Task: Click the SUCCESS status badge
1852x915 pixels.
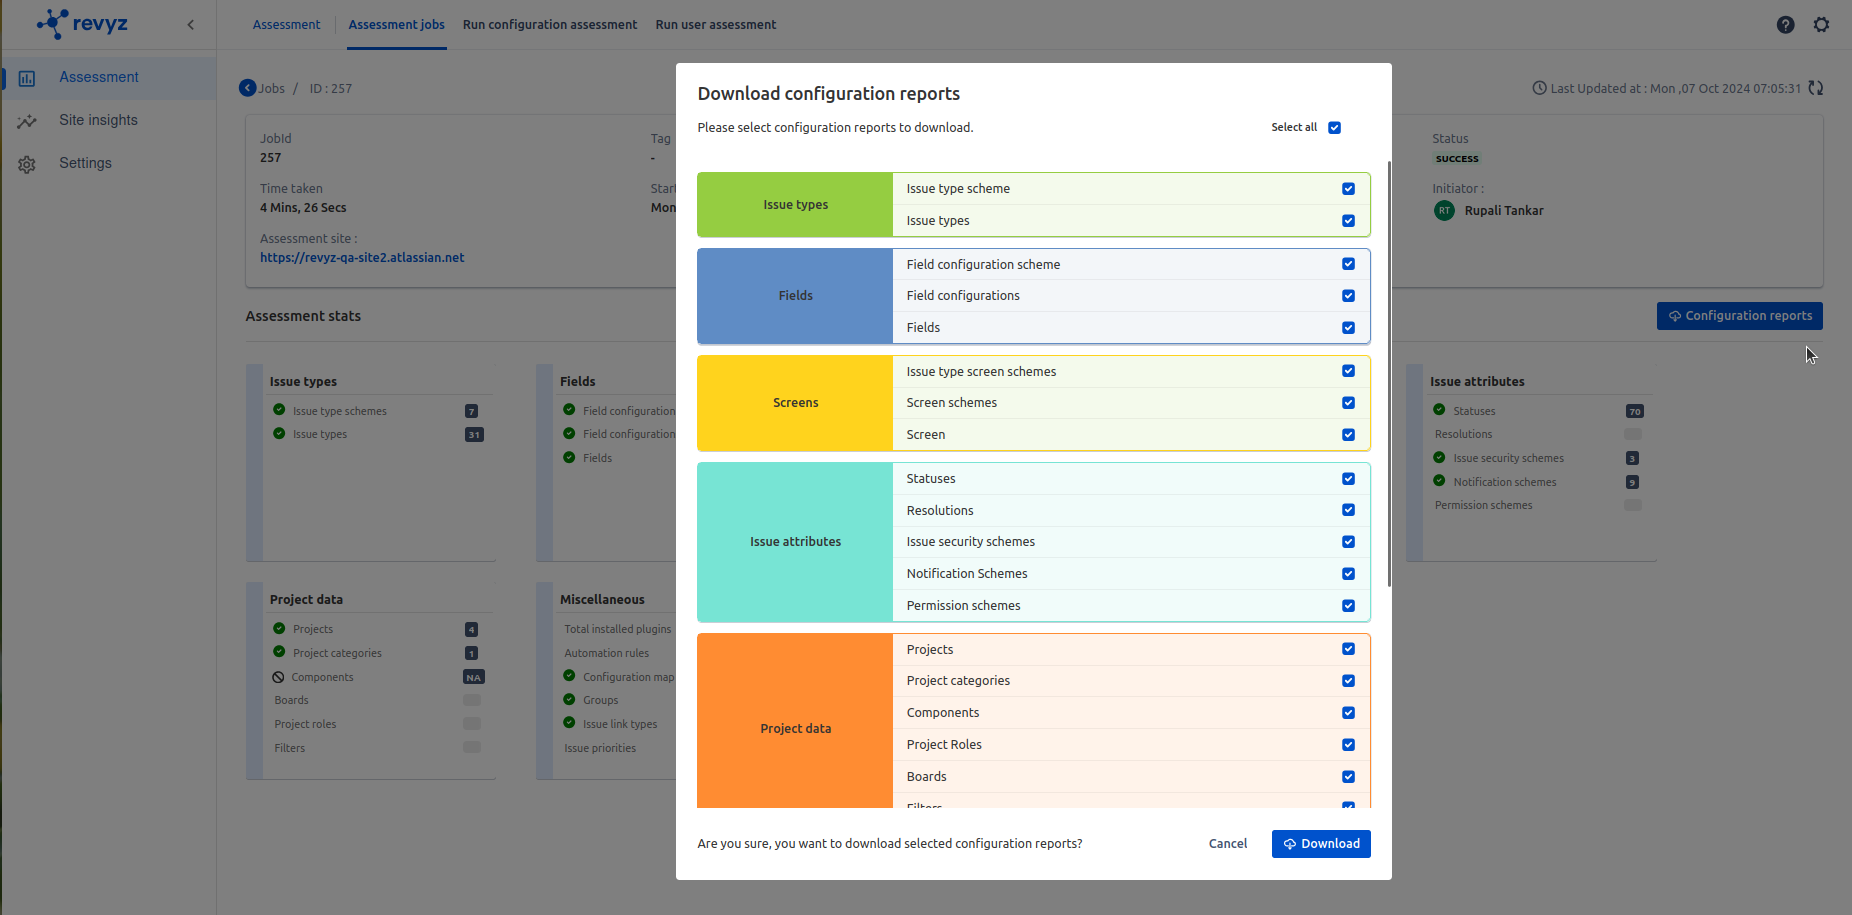Action: coord(1457,159)
